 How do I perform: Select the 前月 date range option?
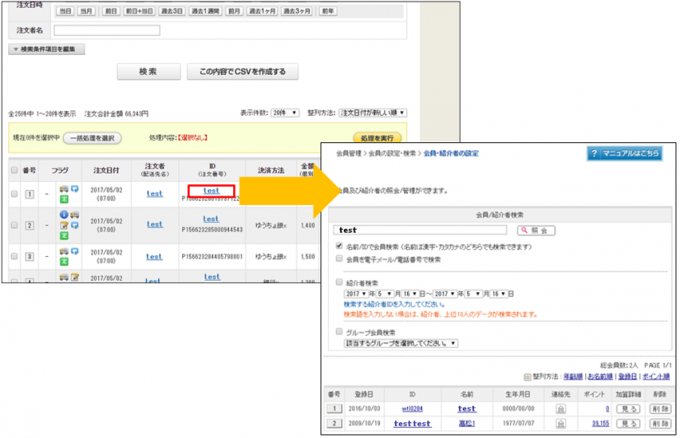click(233, 9)
